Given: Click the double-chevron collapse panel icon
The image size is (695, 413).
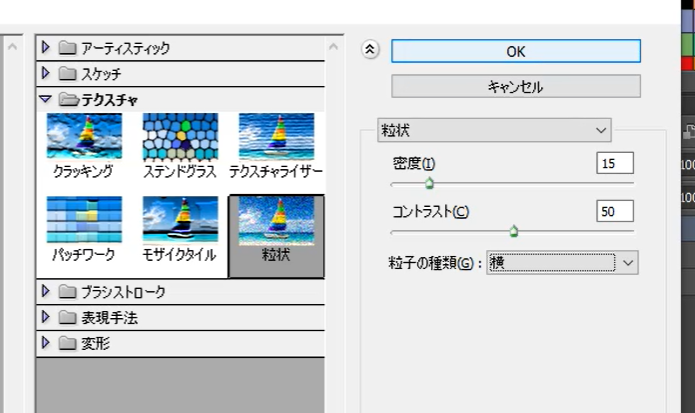Looking at the screenshot, I should tap(372, 50).
